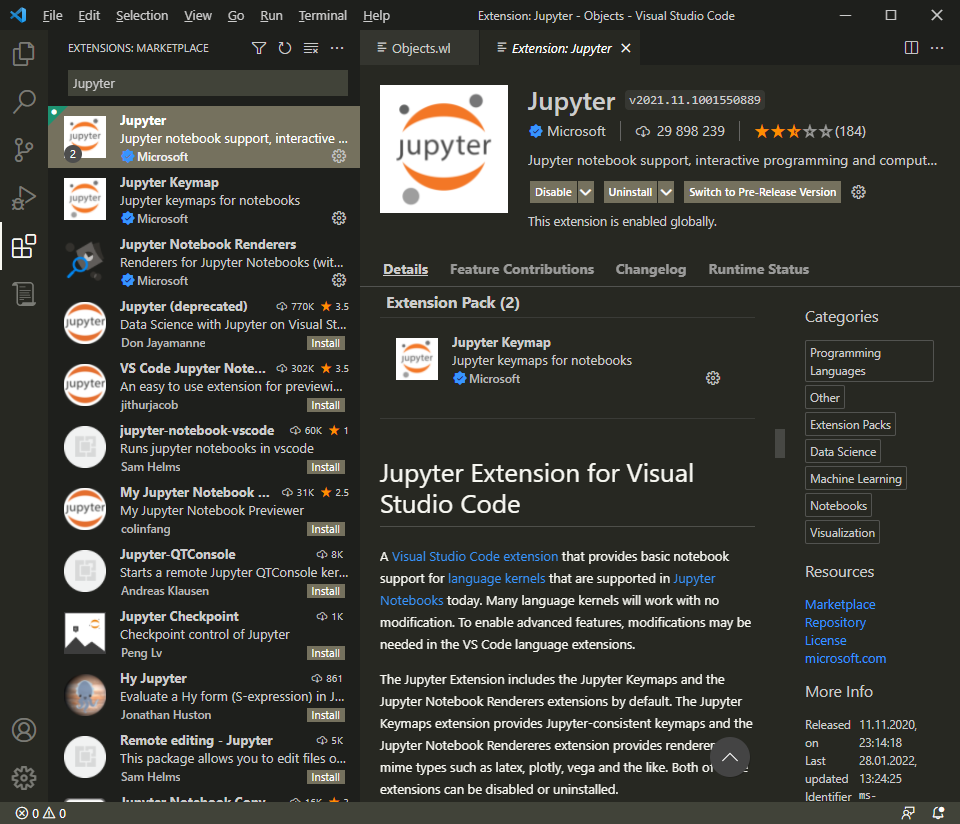
Task: Expand the Uninstall dropdown arrow
Action: 666,192
